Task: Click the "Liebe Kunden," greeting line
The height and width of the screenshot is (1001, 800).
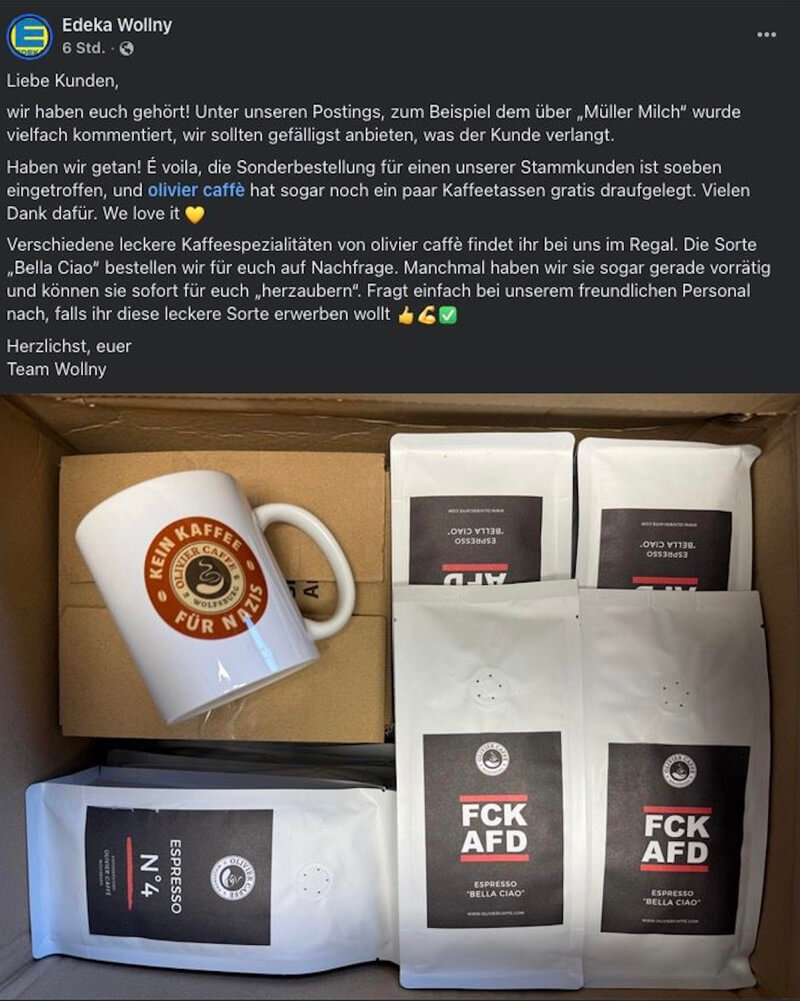Action: pos(63,81)
